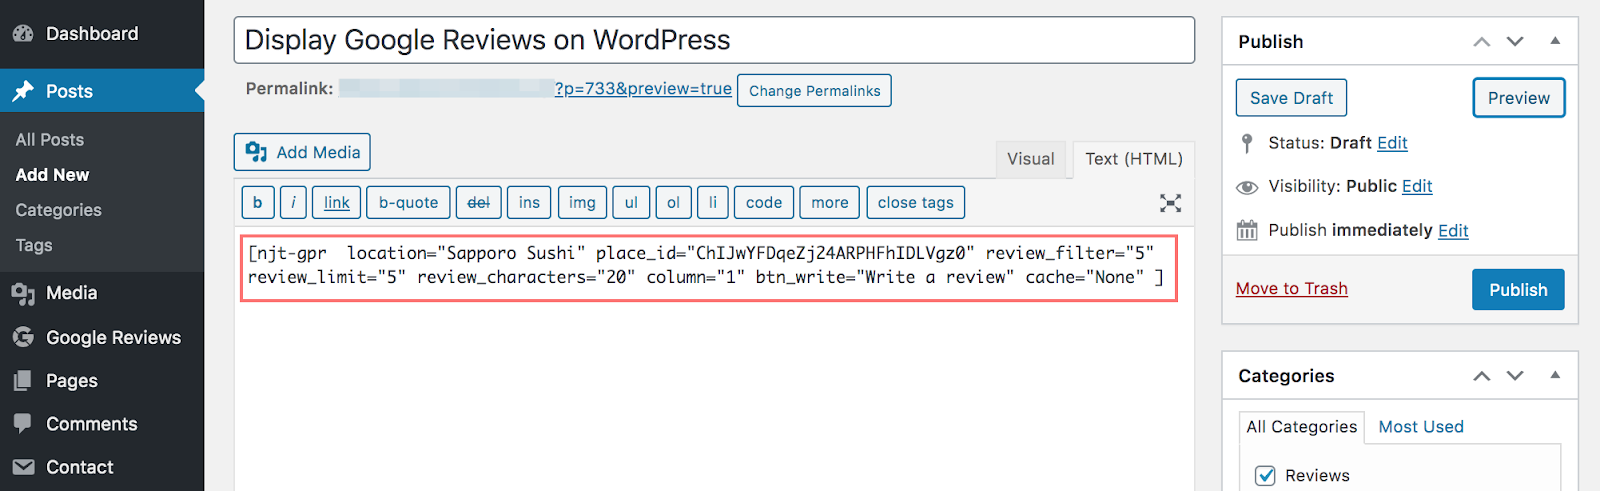Click Save Draft button
Screen dimensions: 1600x491
[x=1291, y=98]
